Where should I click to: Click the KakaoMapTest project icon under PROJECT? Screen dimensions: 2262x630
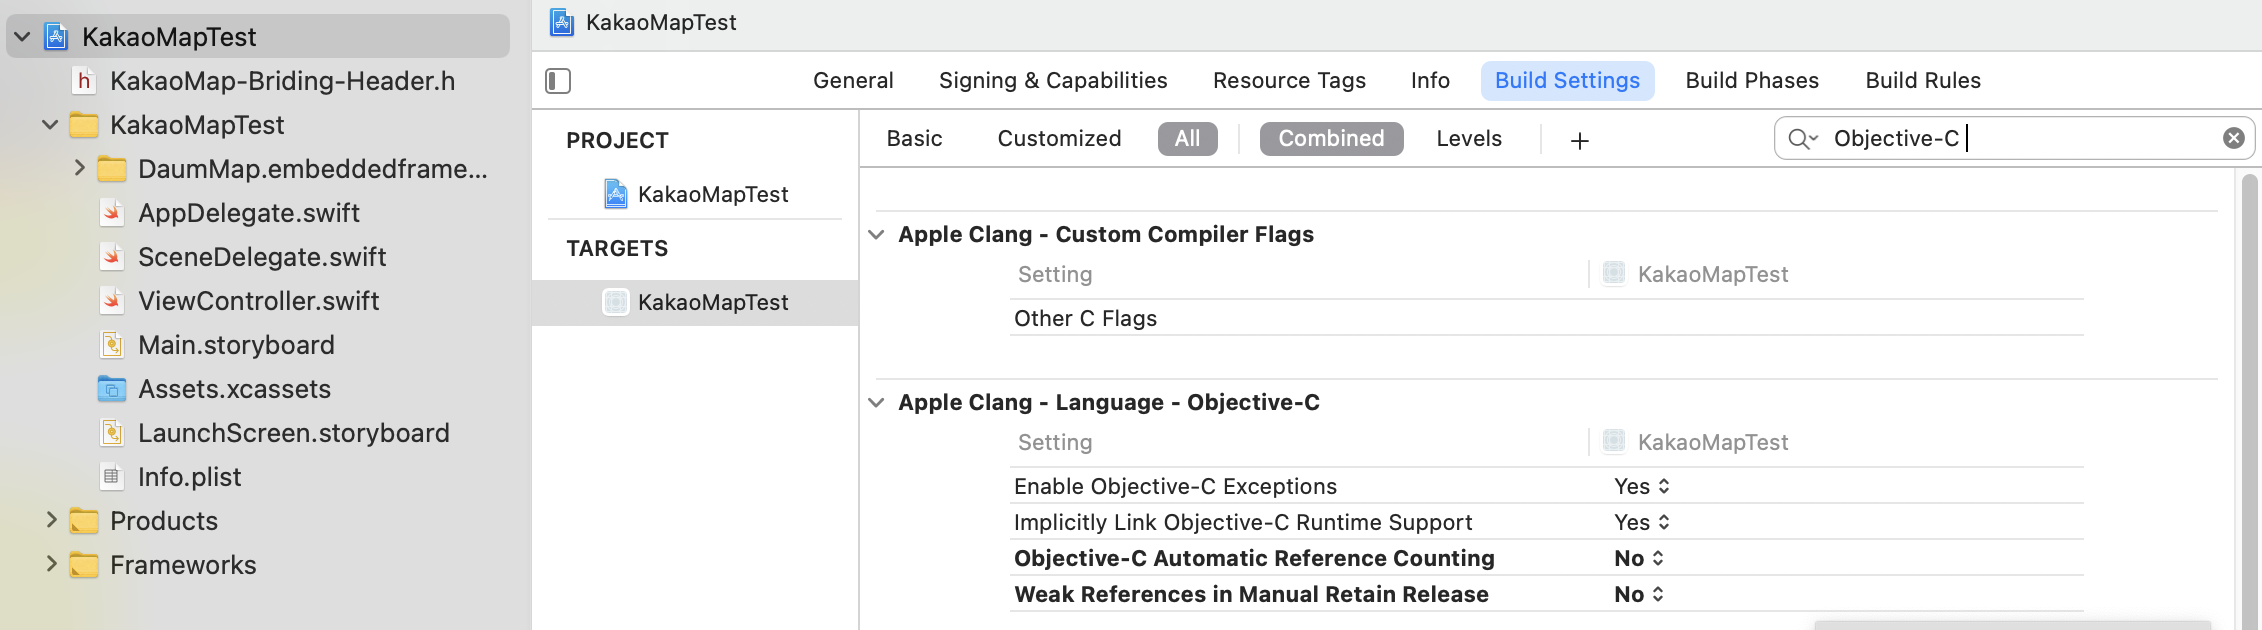(x=616, y=194)
